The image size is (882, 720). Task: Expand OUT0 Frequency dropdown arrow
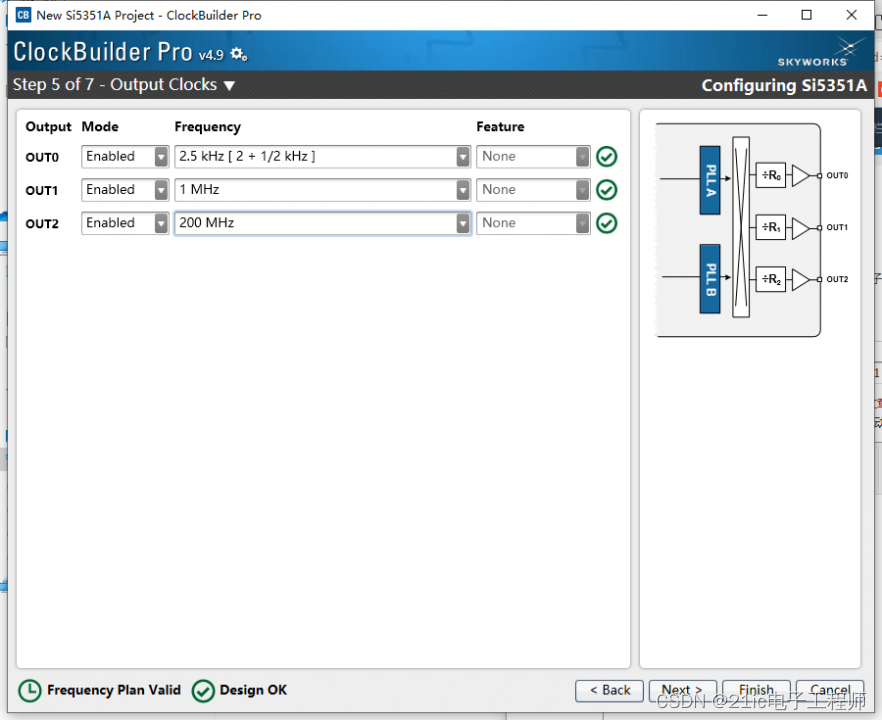[463, 157]
